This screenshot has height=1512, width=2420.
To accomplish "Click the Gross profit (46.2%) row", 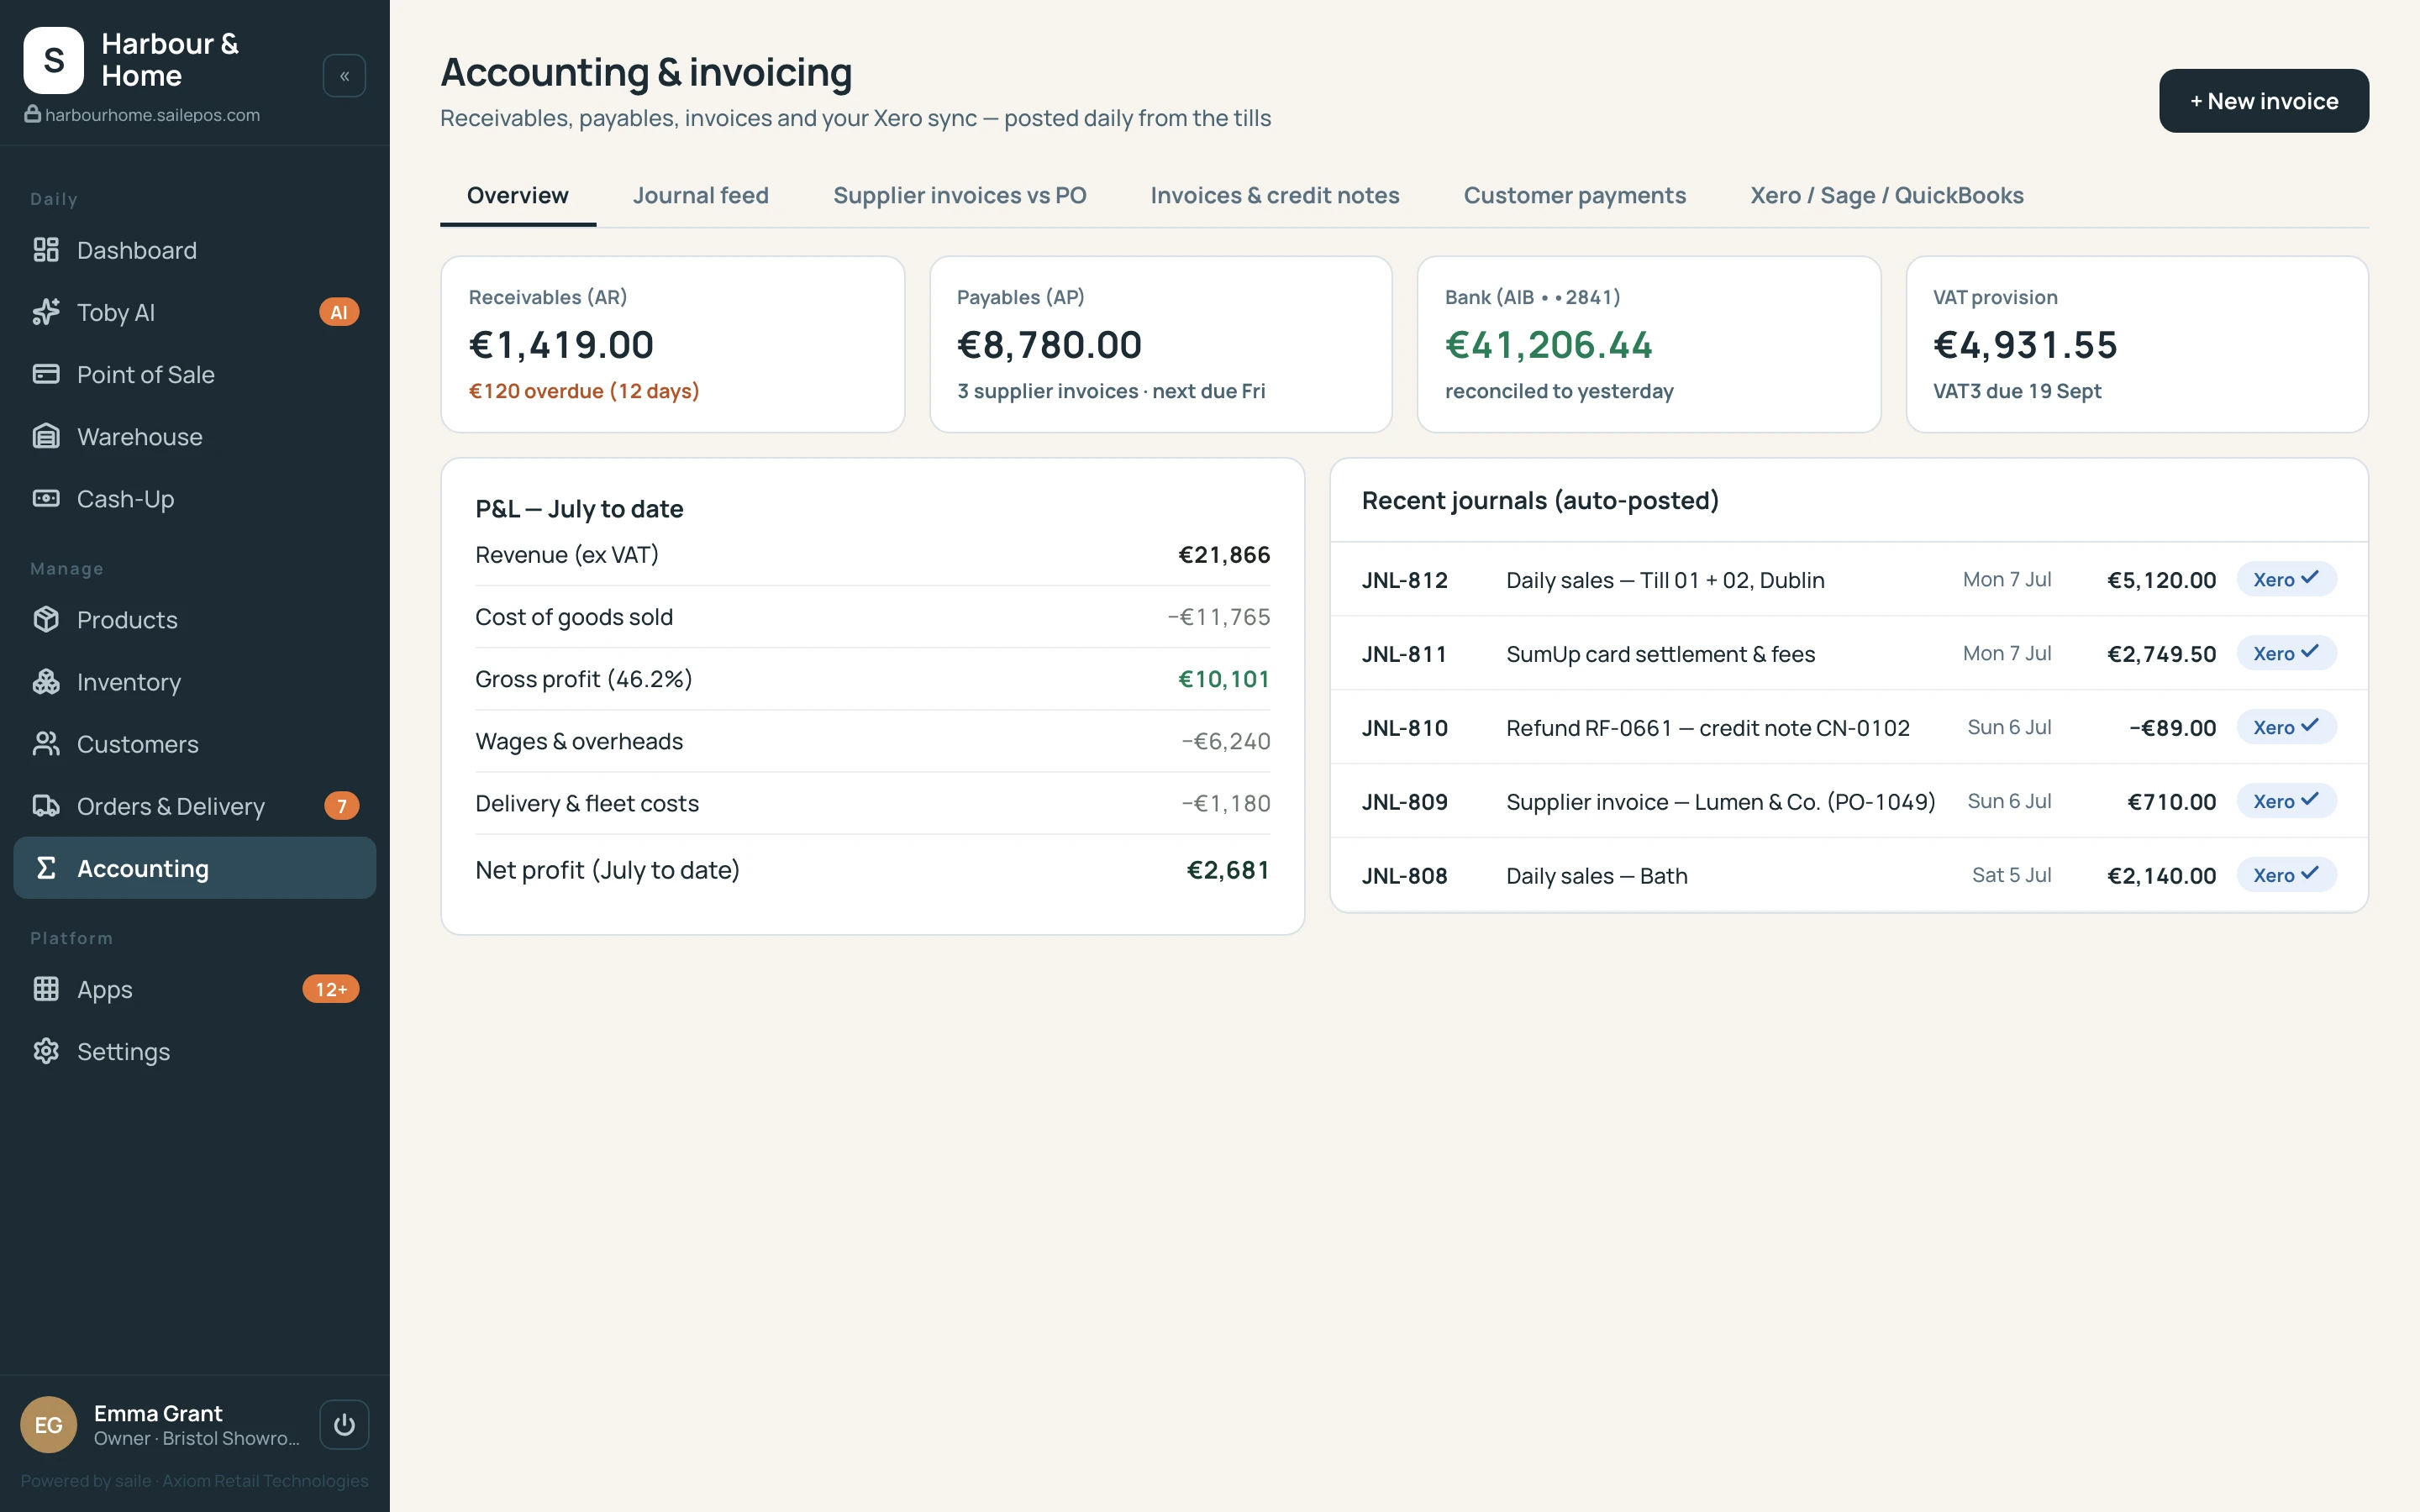I will click(x=873, y=679).
